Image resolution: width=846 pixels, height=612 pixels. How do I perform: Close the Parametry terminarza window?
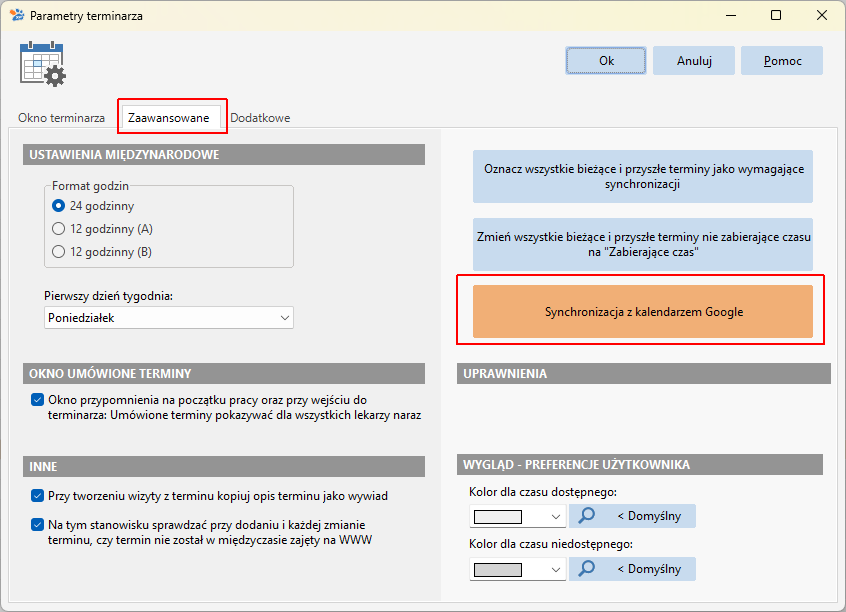tap(822, 15)
